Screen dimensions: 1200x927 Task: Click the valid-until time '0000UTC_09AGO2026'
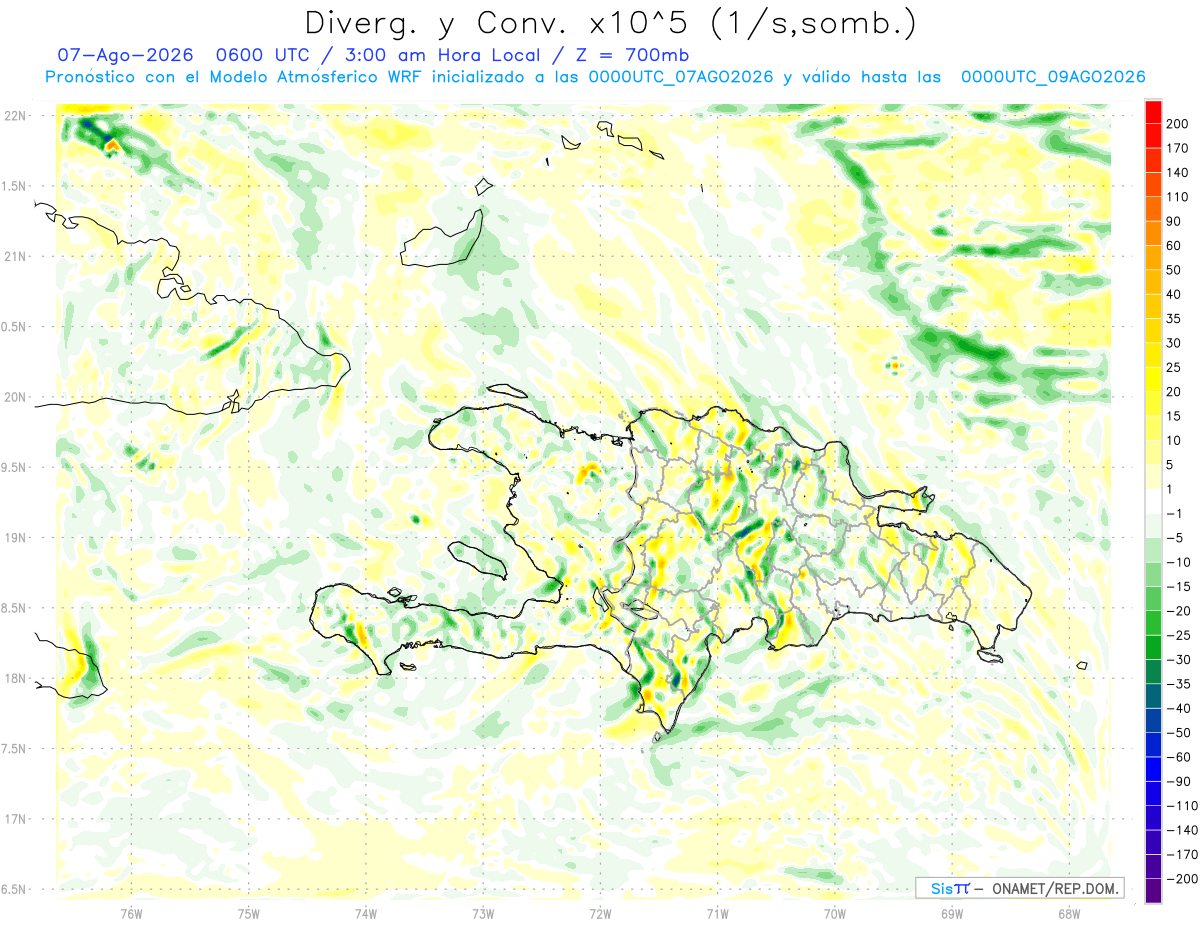click(1053, 77)
